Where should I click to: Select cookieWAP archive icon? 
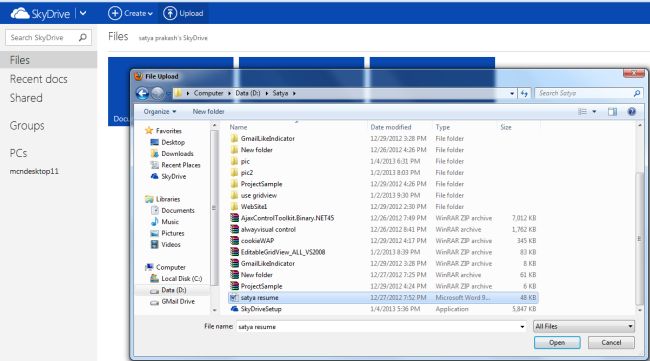coord(235,240)
